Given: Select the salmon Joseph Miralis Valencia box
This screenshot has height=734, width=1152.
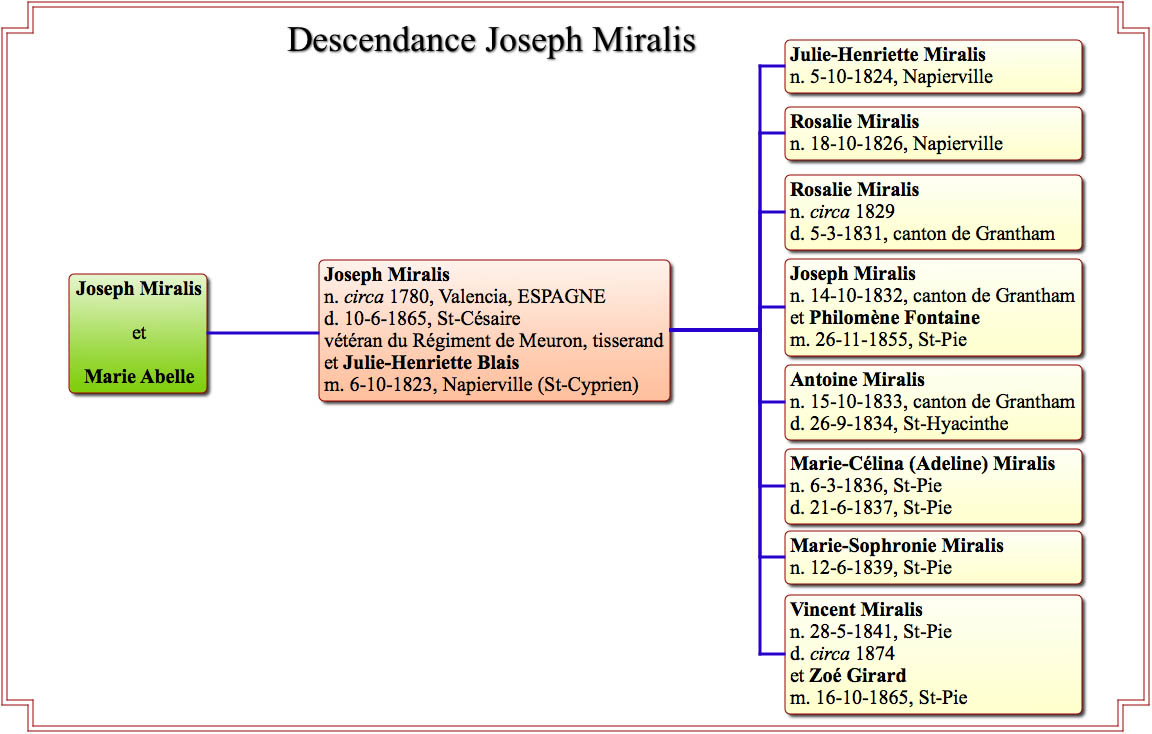Looking at the screenshot, I should click(x=494, y=330).
